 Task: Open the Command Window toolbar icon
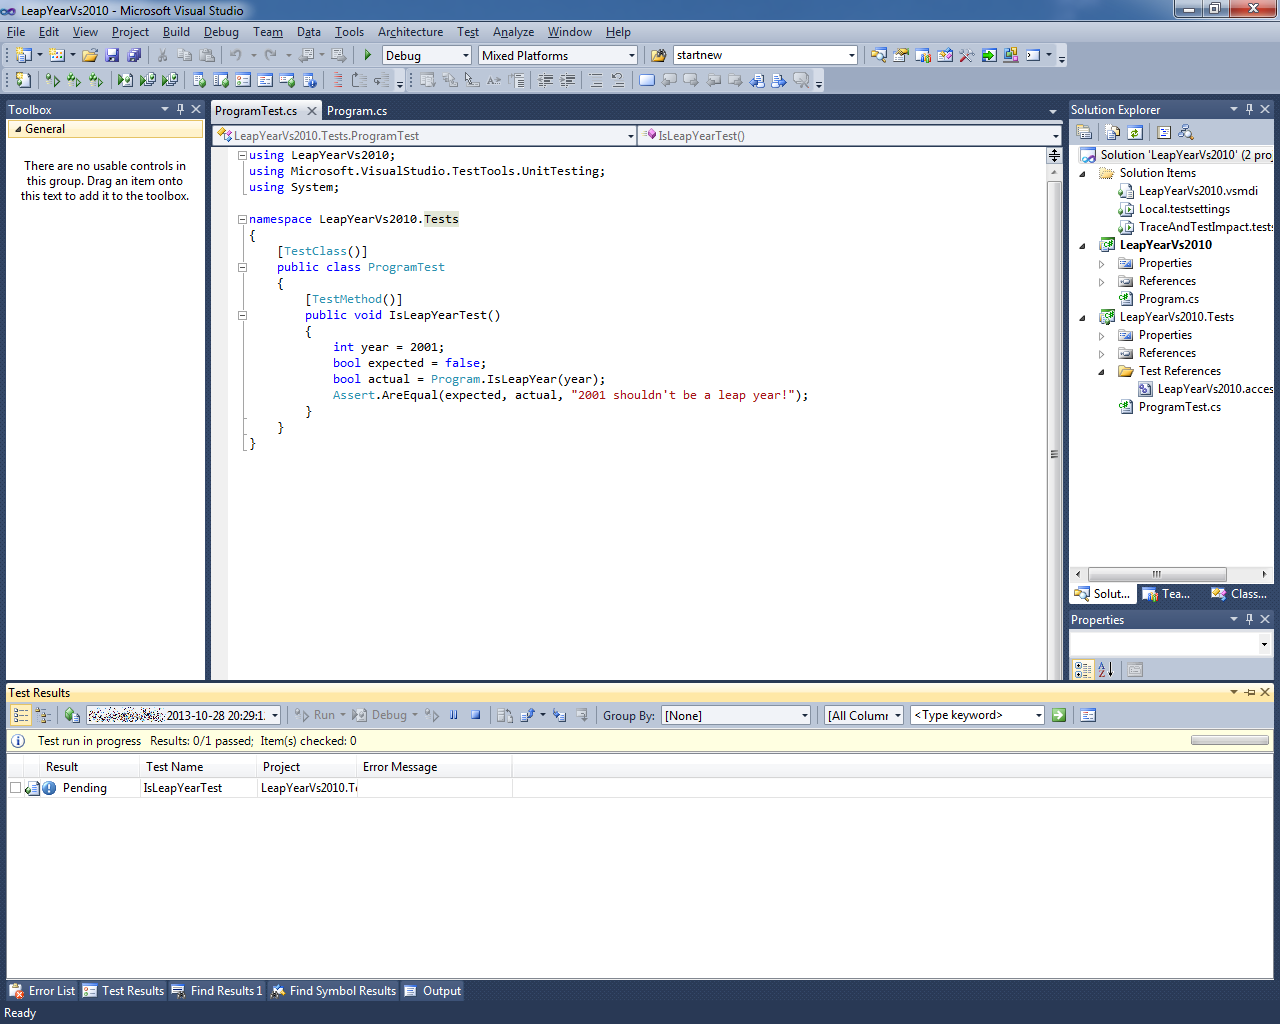tap(1033, 55)
